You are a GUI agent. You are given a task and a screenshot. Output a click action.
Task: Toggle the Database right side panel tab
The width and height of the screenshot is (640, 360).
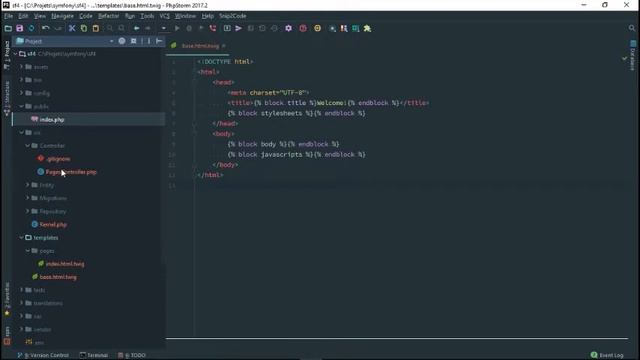tap(633, 56)
